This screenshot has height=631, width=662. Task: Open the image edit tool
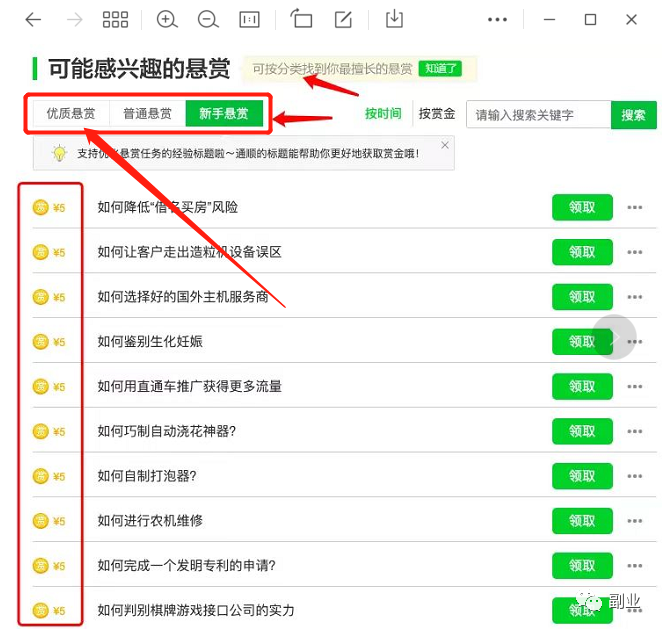(343, 20)
